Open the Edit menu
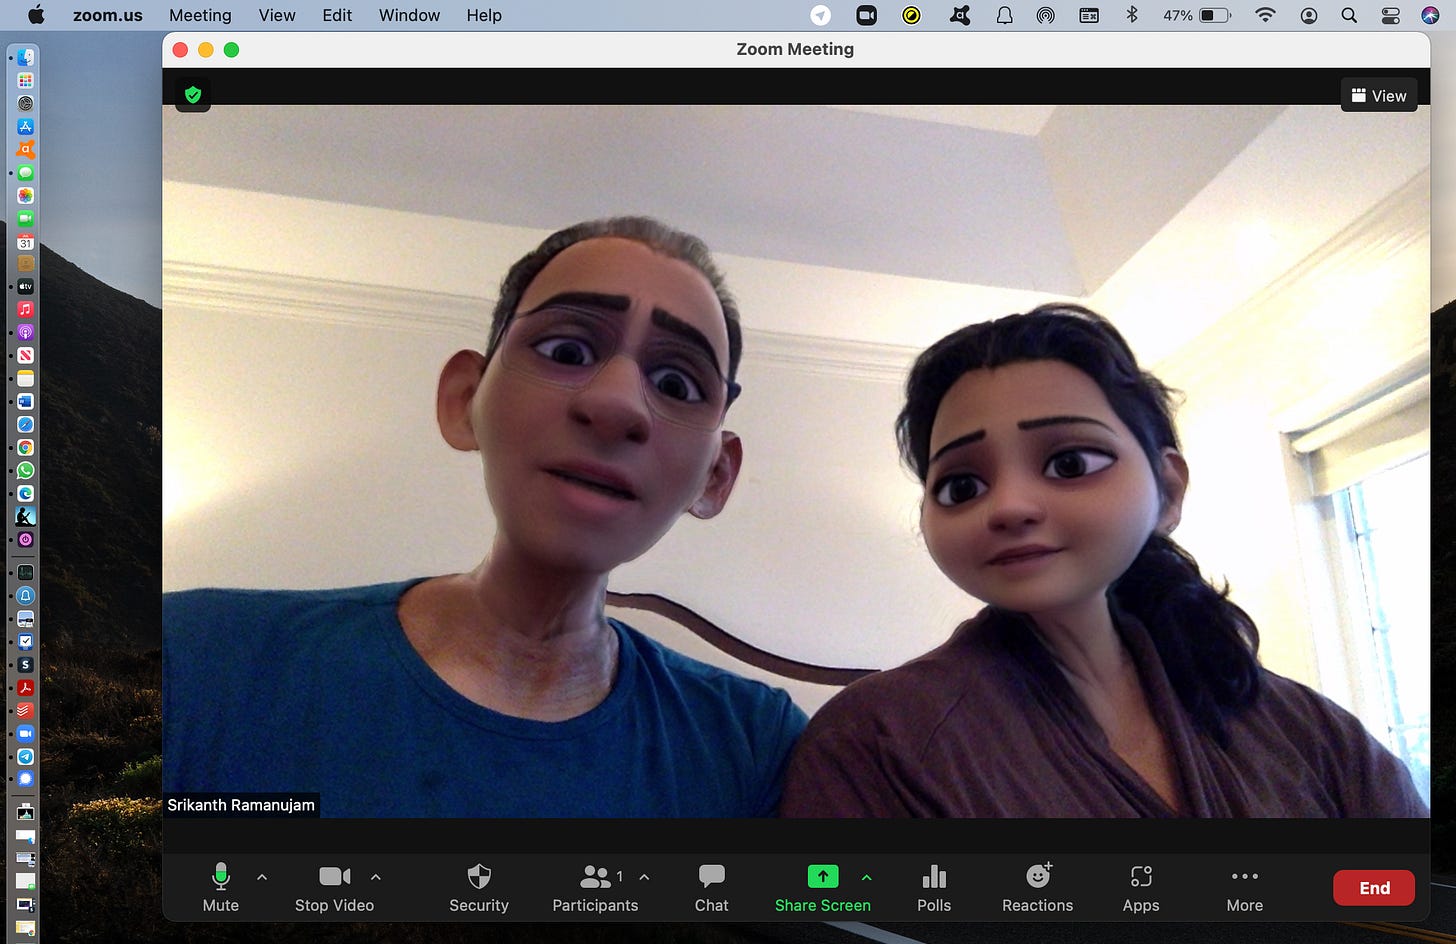The image size is (1456, 944). tap(337, 15)
